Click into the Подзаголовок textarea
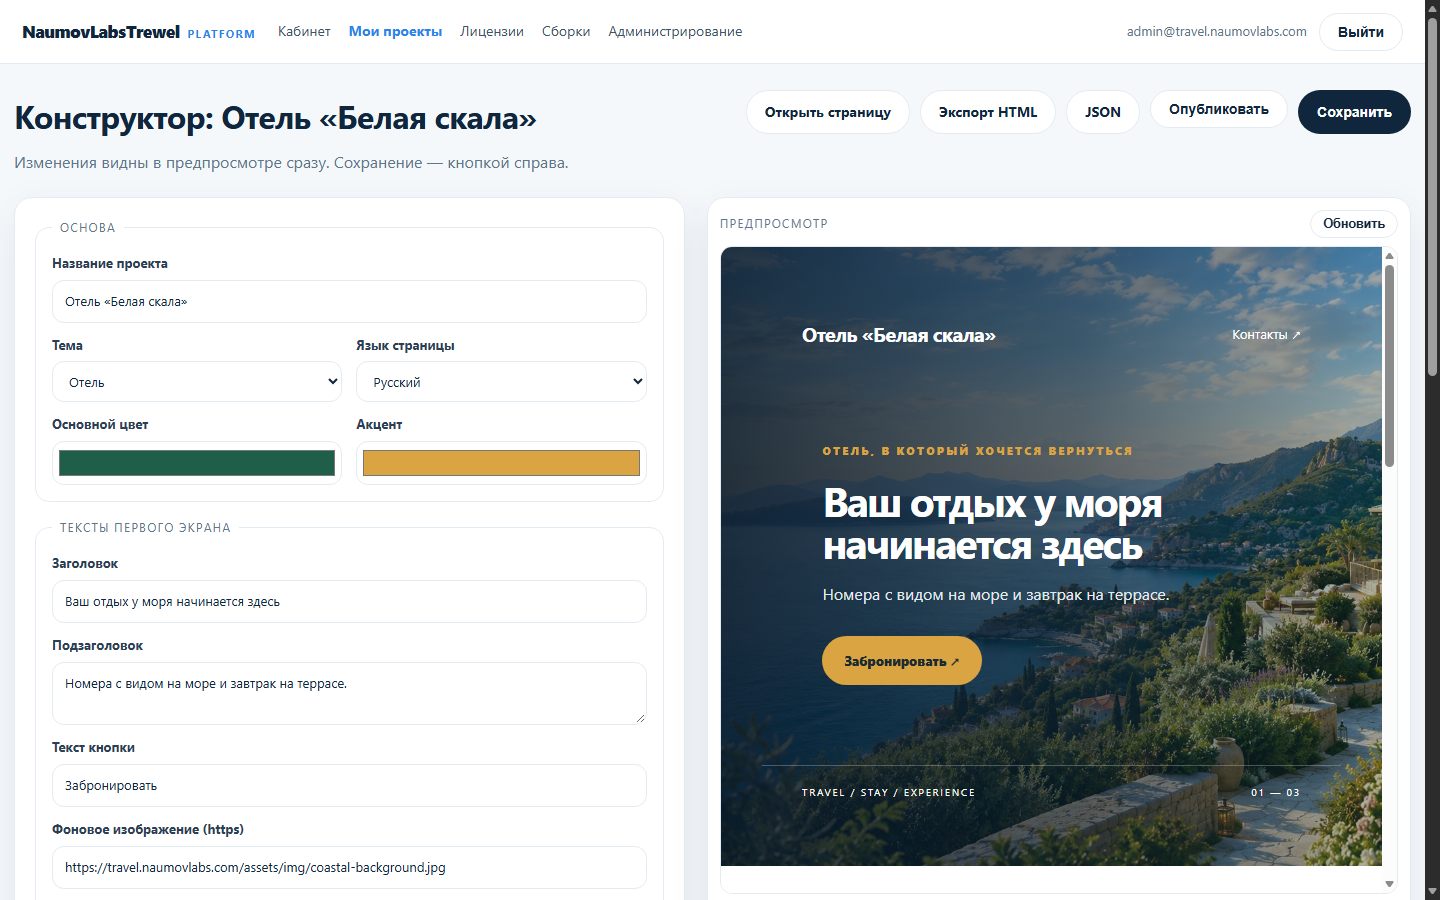Screen dimensions: 1440x900 [x=349, y=693]
